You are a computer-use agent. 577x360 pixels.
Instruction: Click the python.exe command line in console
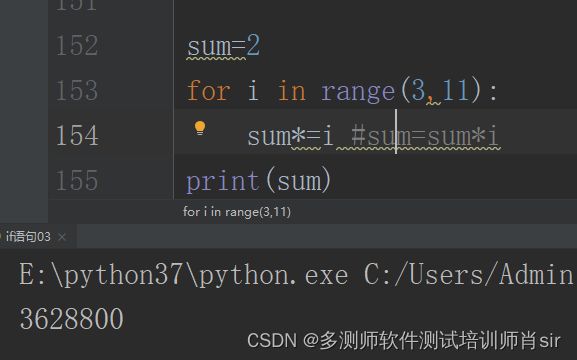tap(296, 274)
